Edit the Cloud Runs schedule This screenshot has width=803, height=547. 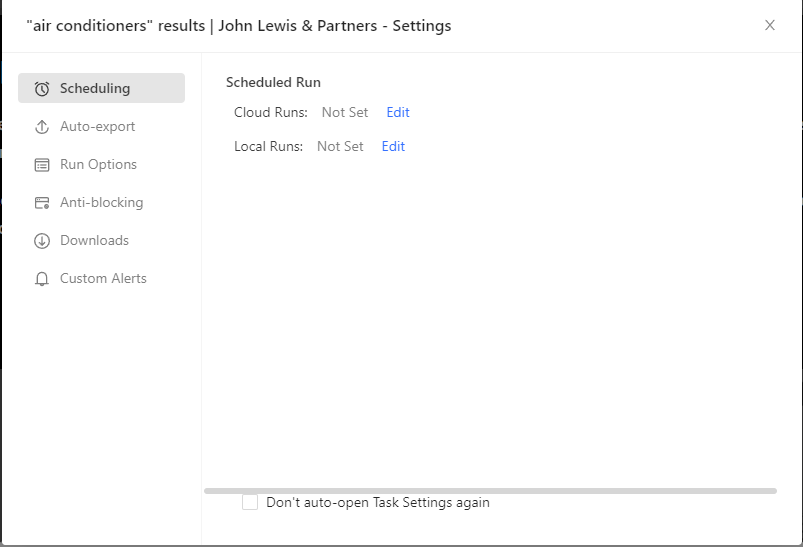click(x=398, y=112)
